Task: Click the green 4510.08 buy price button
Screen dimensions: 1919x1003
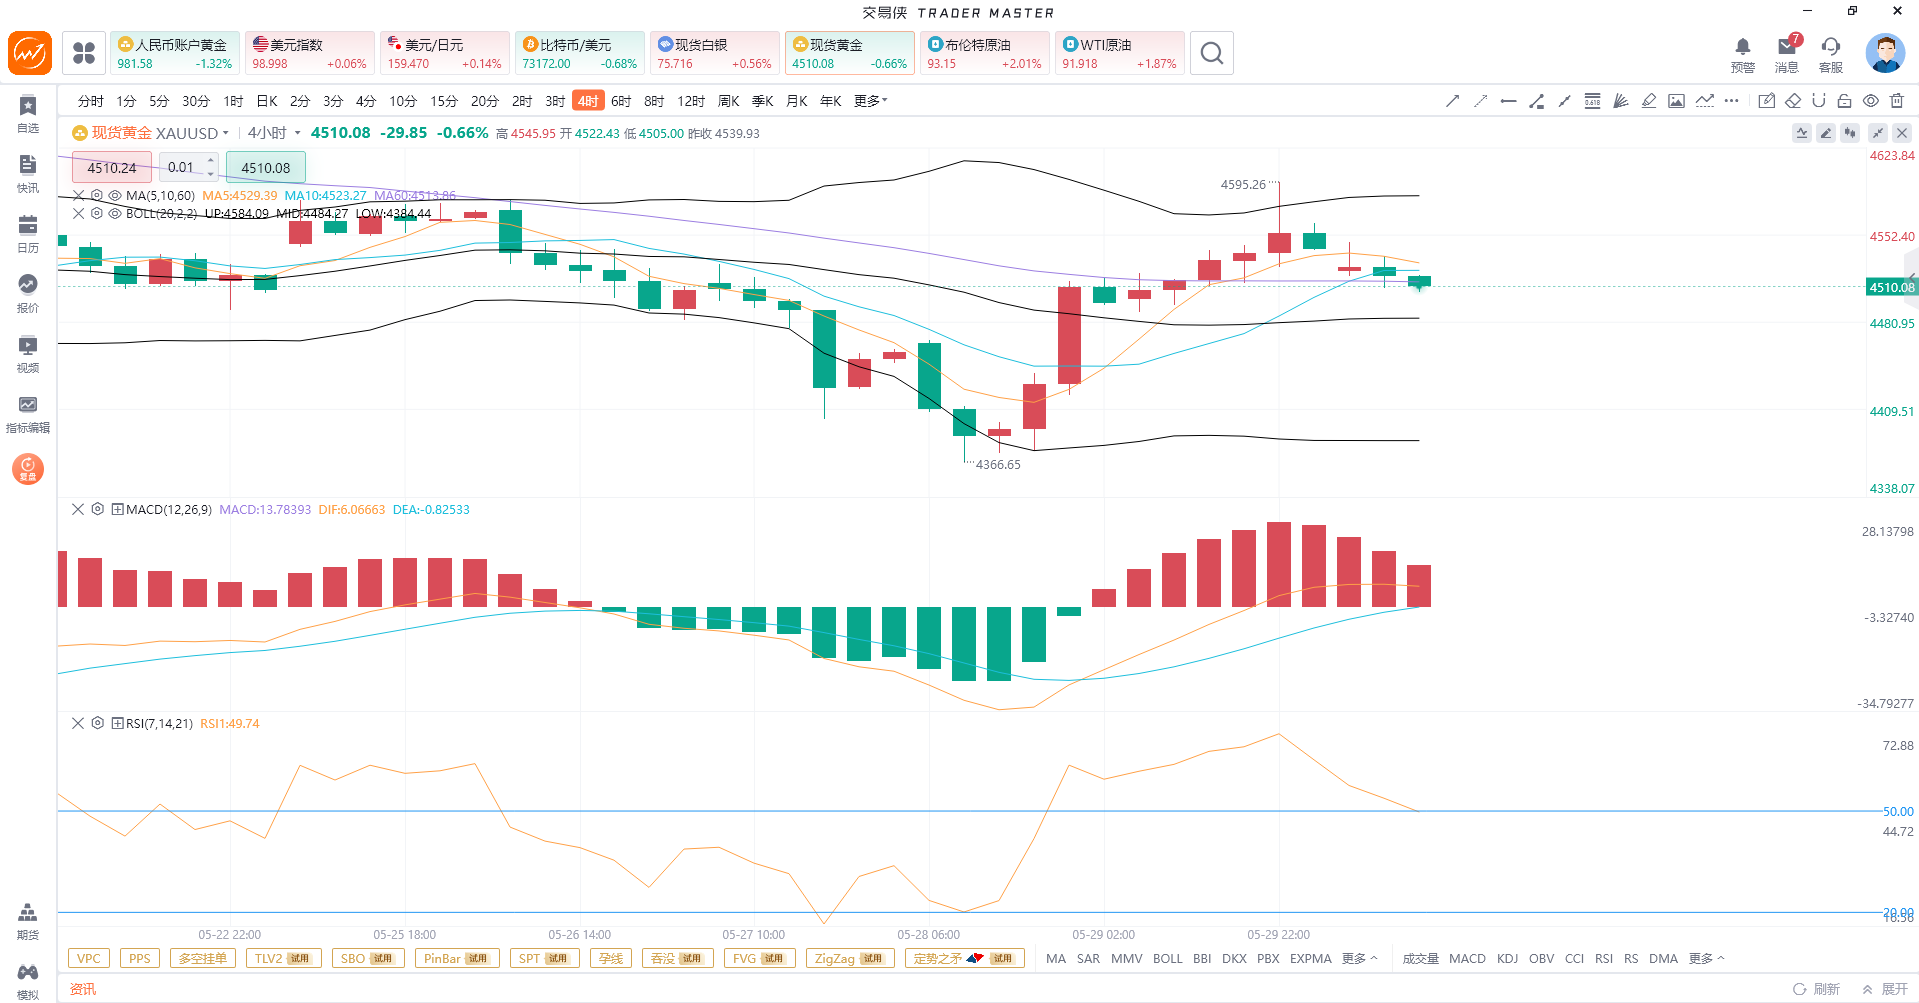Action: 266,167
